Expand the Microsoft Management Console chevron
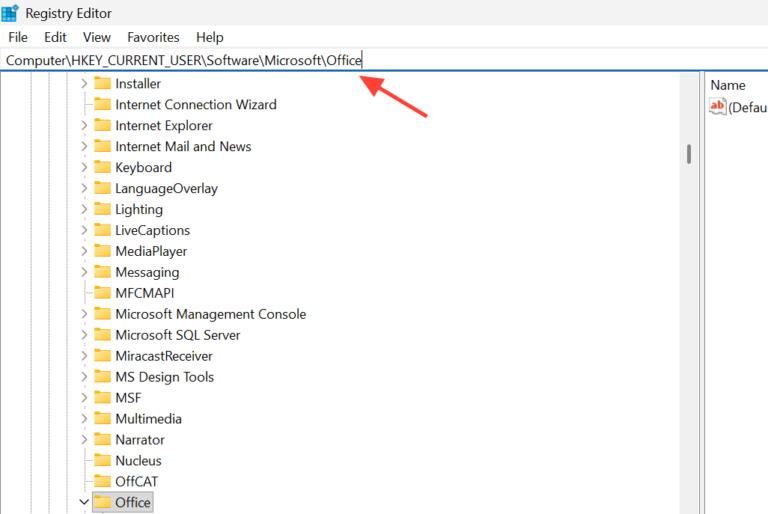This screenshot has height=514, width=768. coord(84,314)
